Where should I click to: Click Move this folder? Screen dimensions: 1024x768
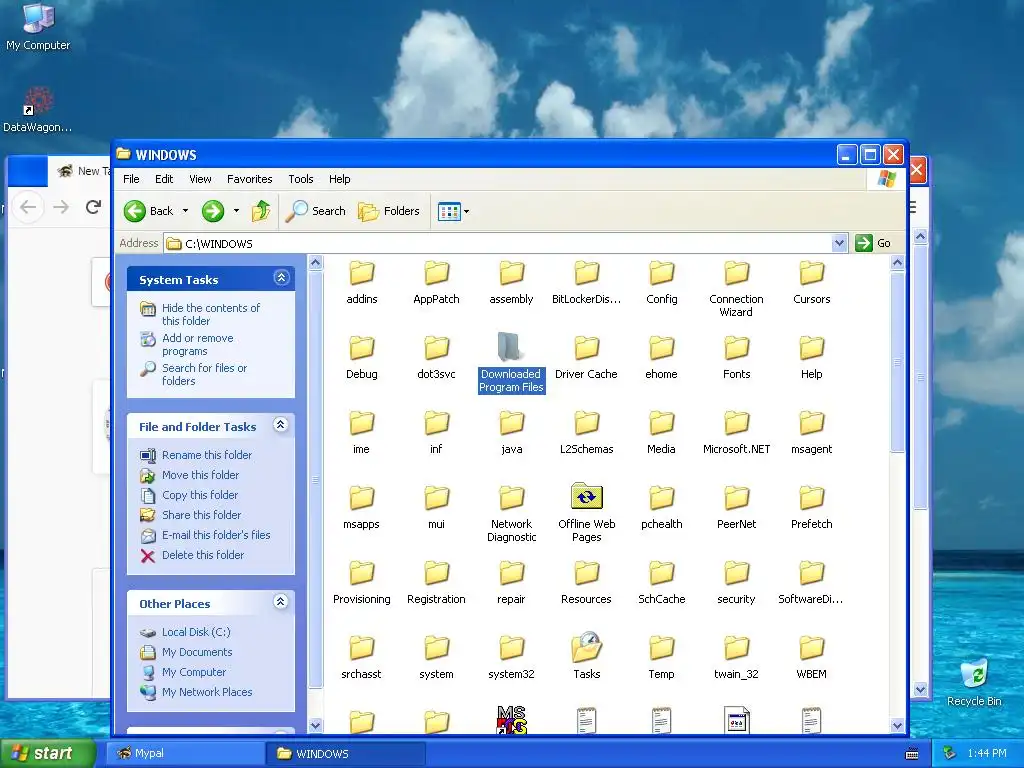(200, 475)
